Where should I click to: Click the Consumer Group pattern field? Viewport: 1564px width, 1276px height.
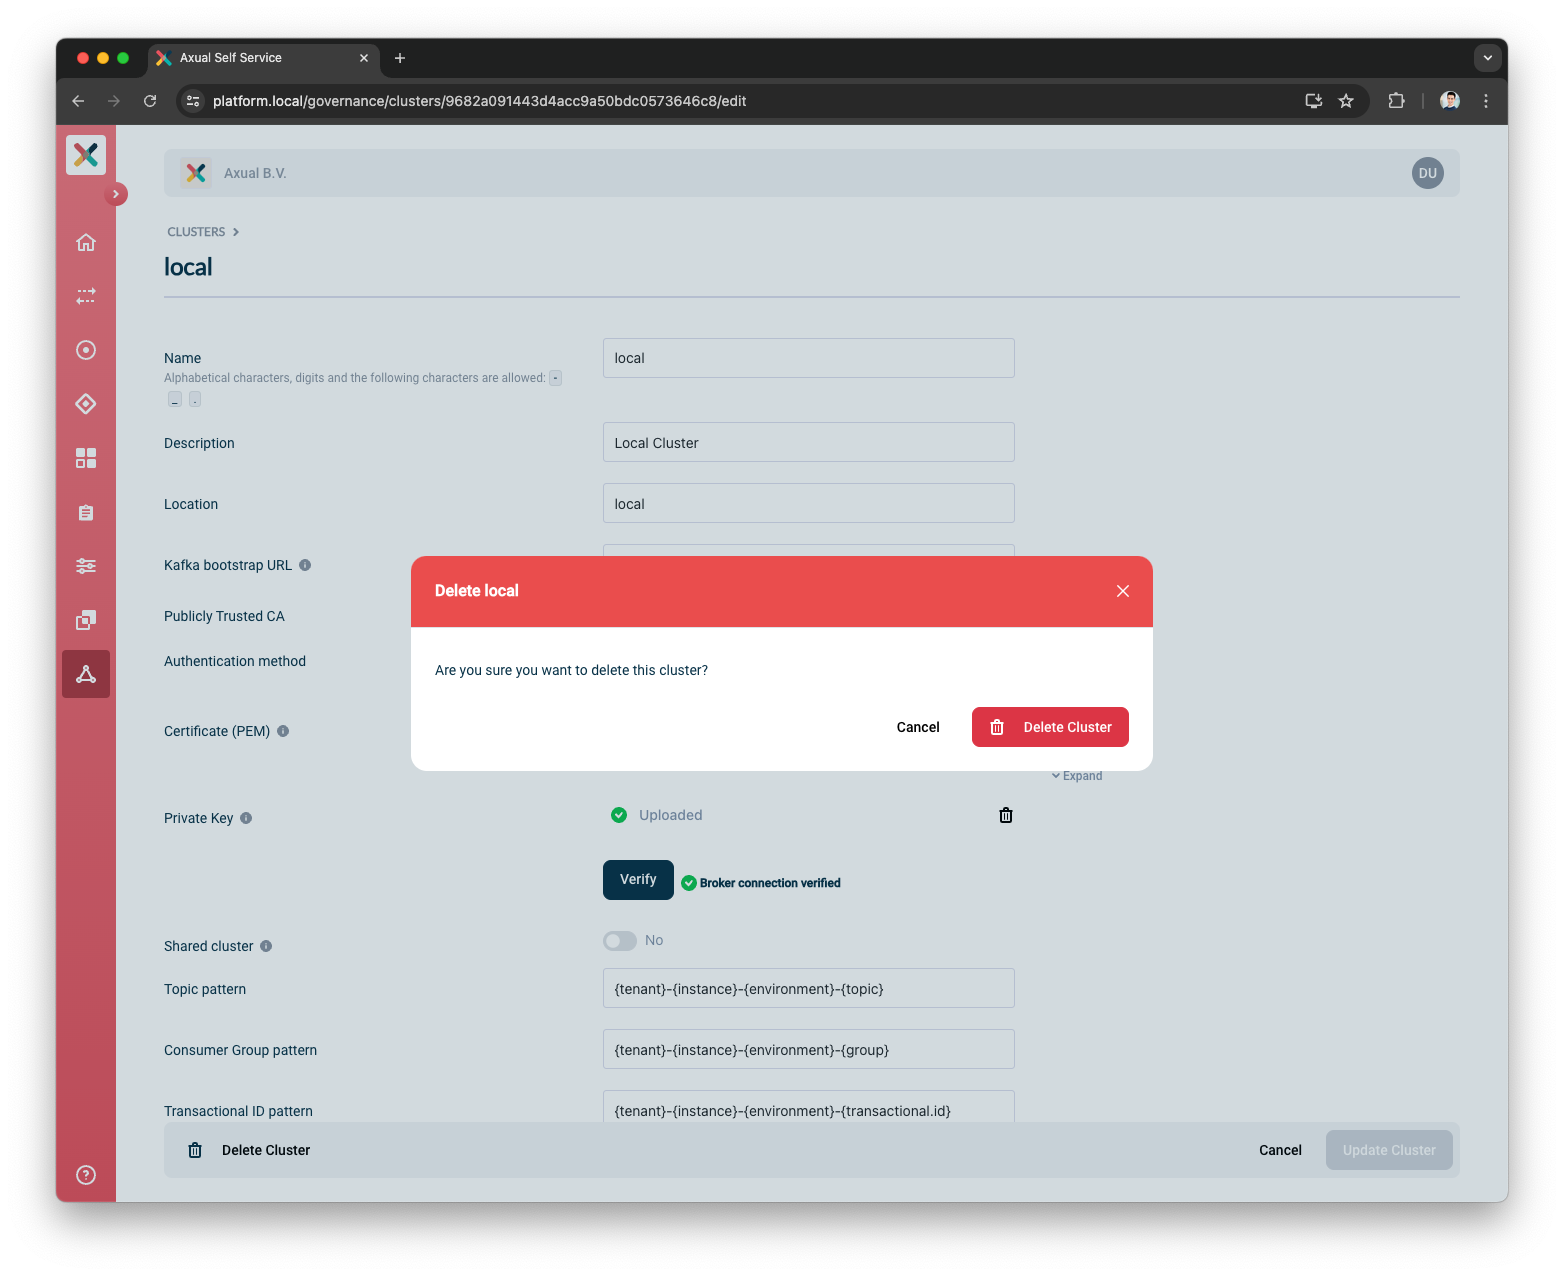(x=808, y=1049)
